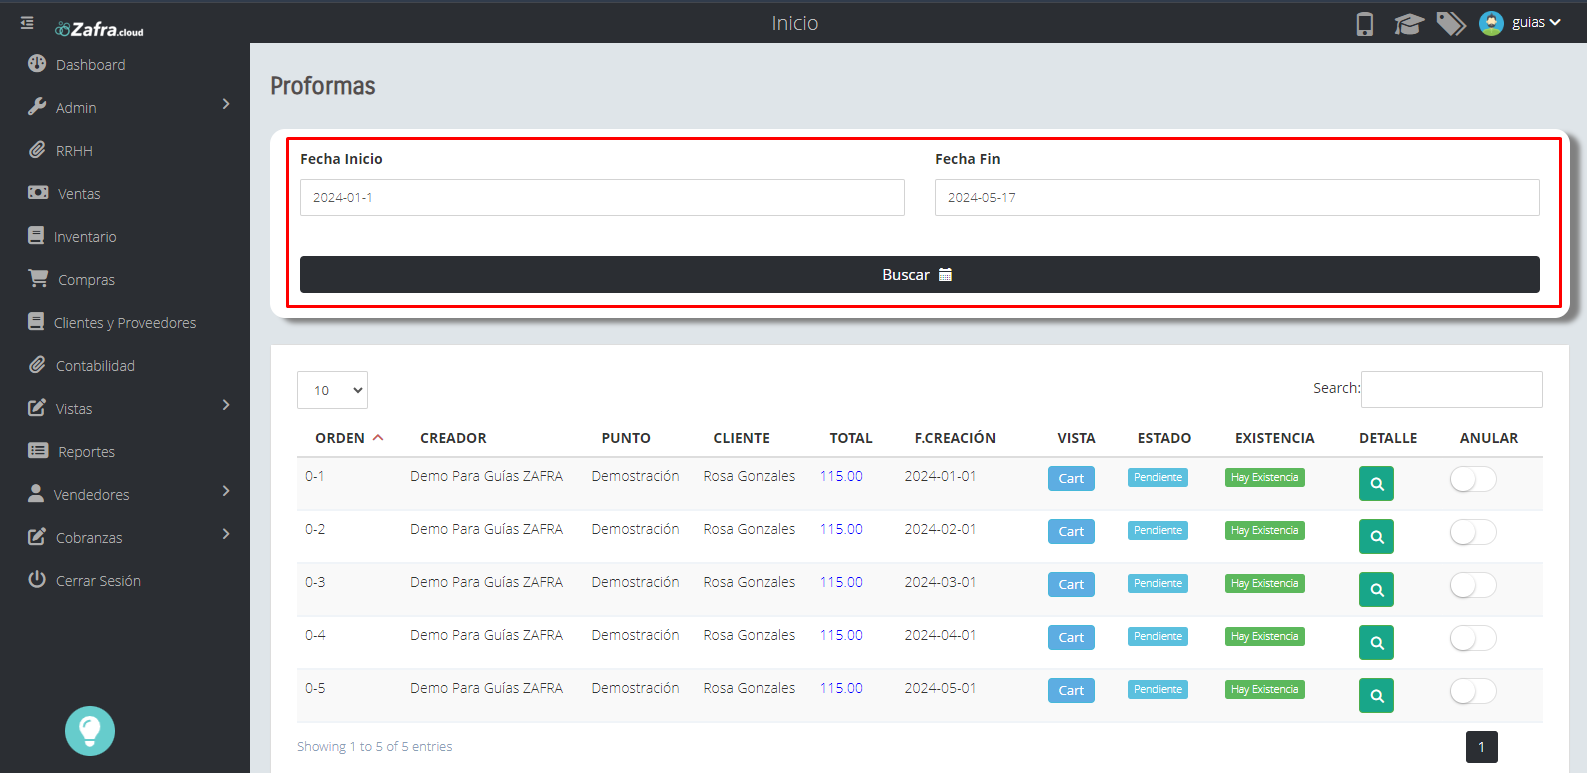
Task: Click Cart button for order 0-1
Action: click(1071, 479)
